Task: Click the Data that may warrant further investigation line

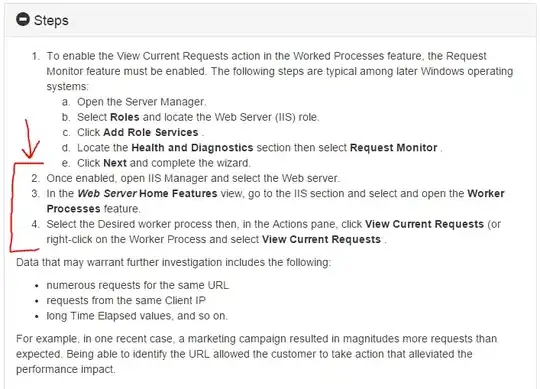Action: [x=173, y=262]
